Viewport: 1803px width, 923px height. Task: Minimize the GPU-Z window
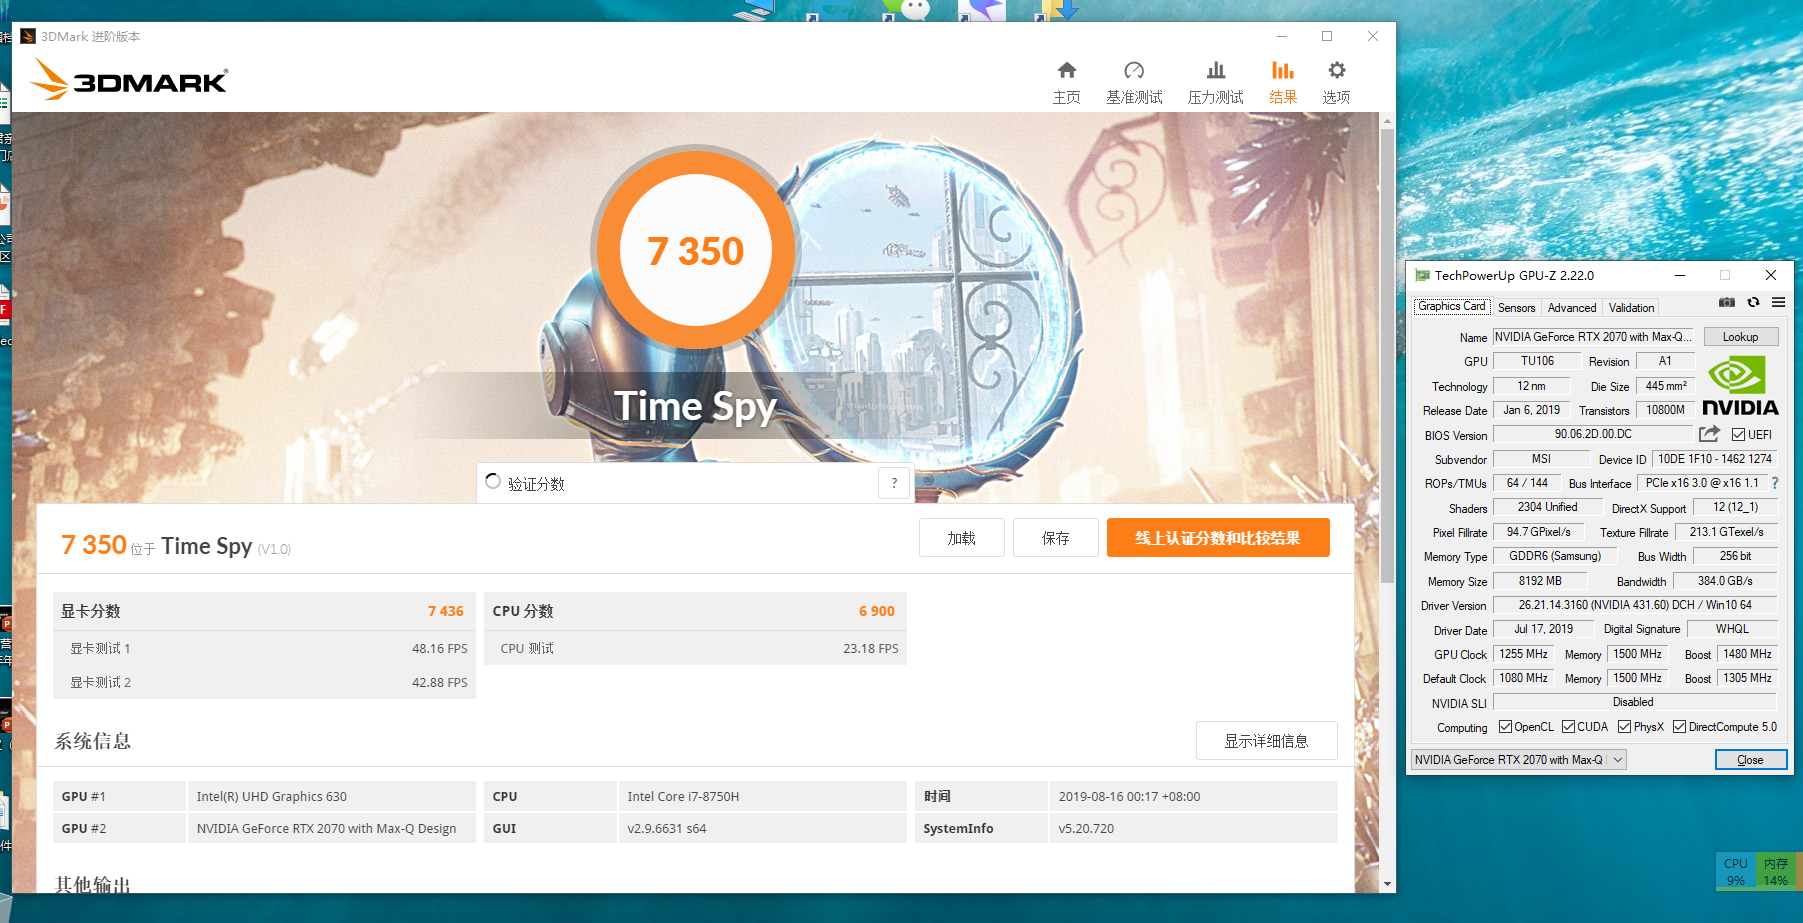pos(1680,275)
